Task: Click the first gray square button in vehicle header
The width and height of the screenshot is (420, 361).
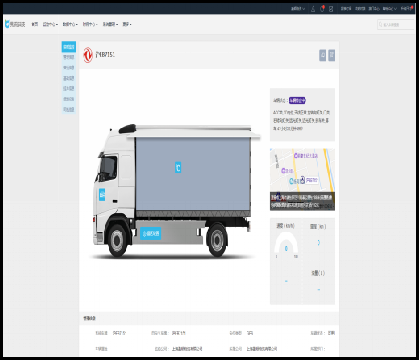Action: [322, 55]
